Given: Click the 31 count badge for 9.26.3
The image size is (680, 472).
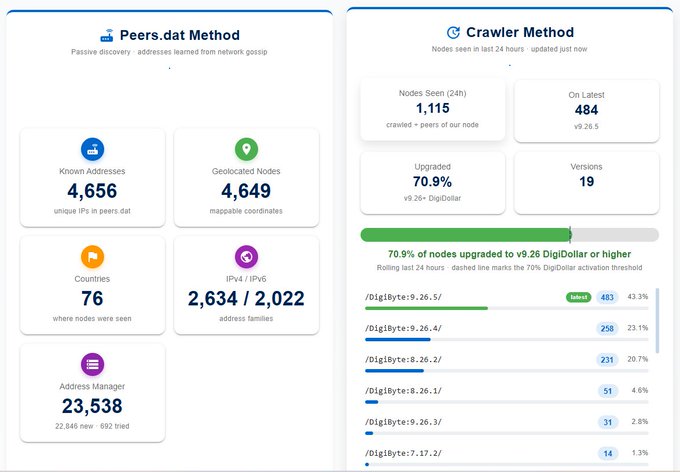Looking at the screenshot, I should tap(608, 422).
